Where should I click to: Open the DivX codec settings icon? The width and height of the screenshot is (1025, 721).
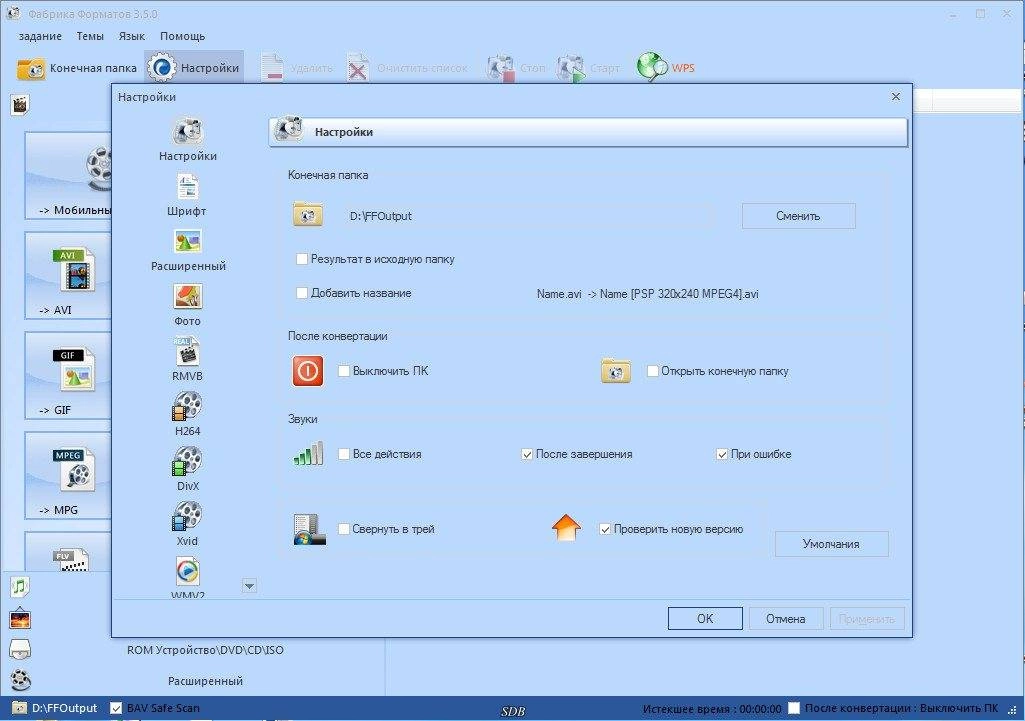(x=188, y=461)
